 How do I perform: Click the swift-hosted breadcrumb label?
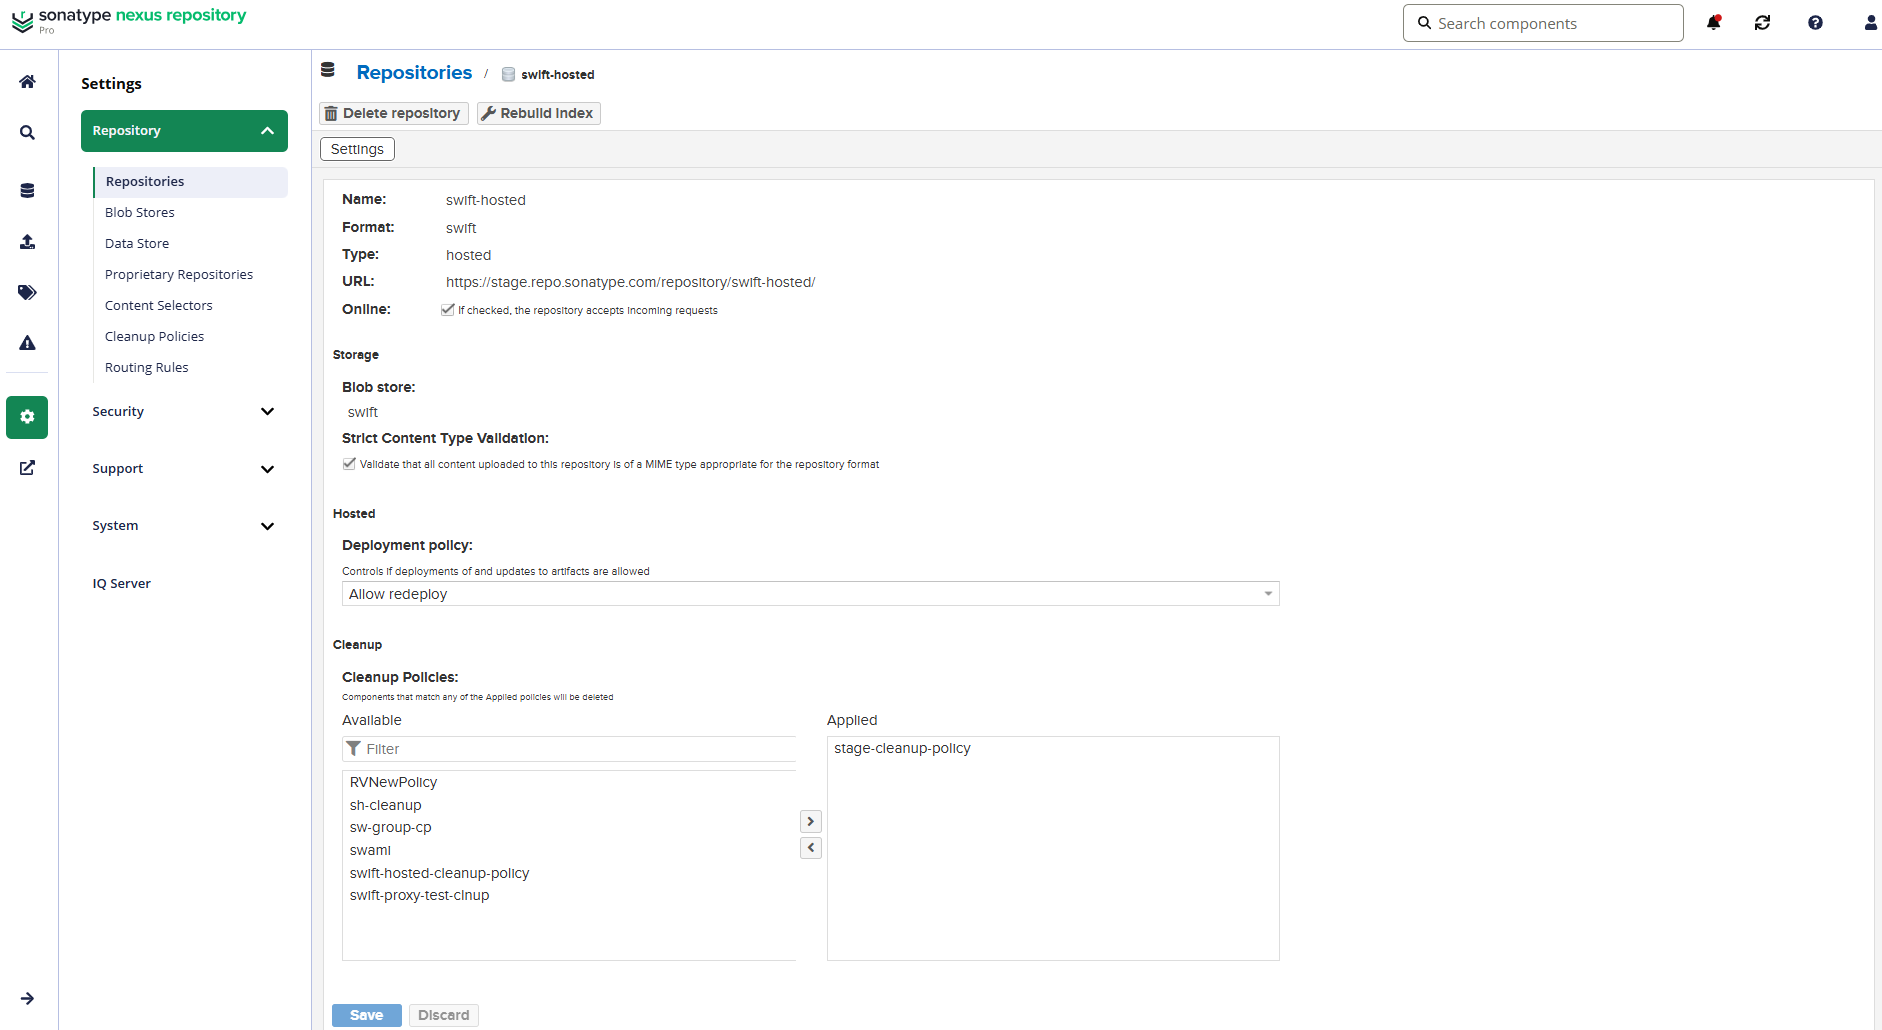click(557, 74)
